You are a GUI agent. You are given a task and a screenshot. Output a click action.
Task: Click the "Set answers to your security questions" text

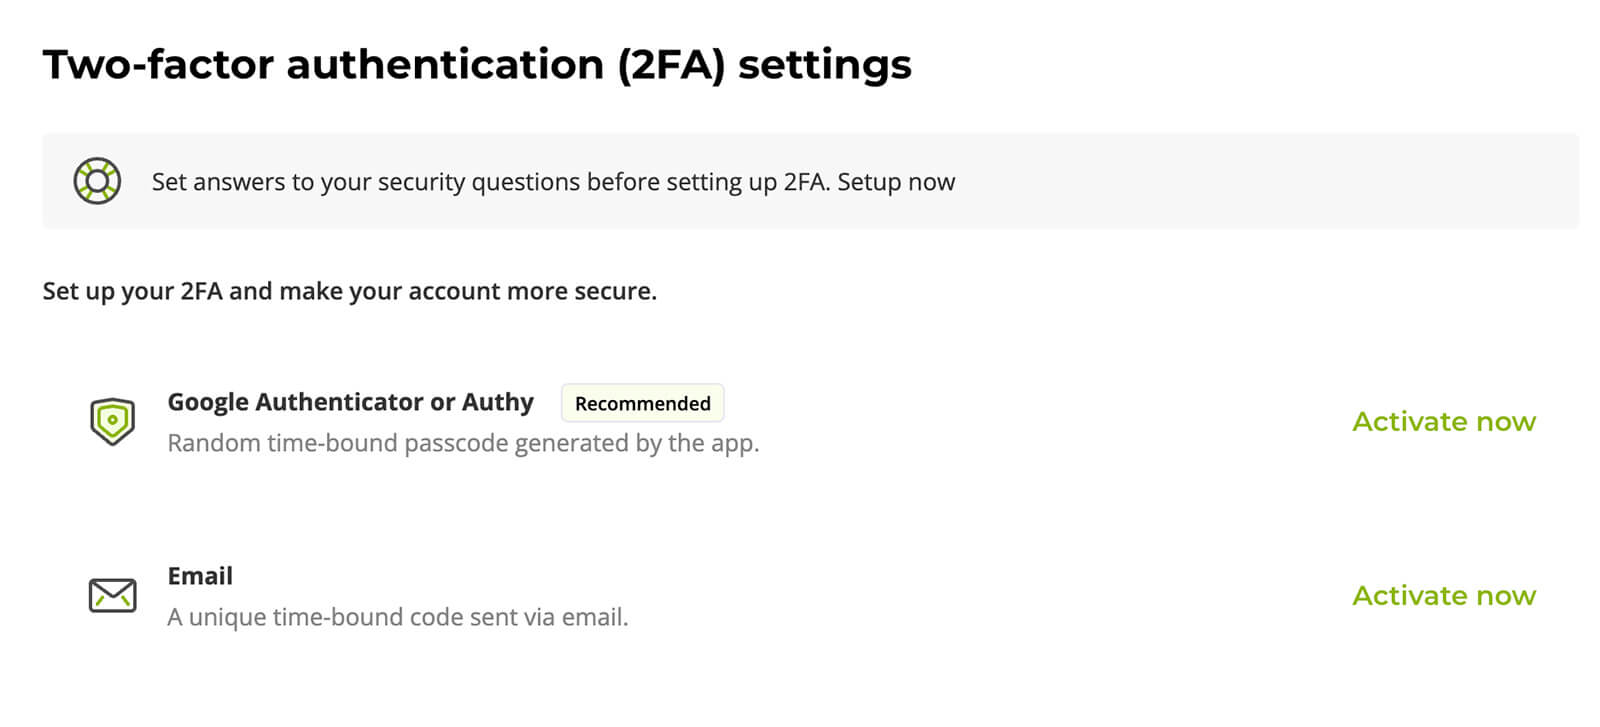[490, 182]
